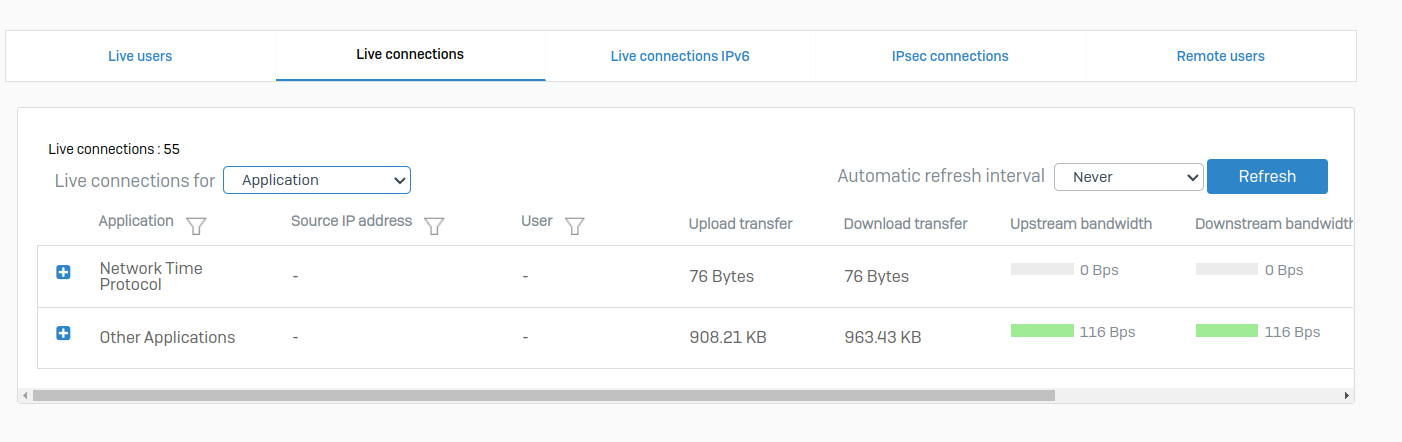Click the scrollbar left arrow
Viewport: 1402px width, 442px height.
25,396
